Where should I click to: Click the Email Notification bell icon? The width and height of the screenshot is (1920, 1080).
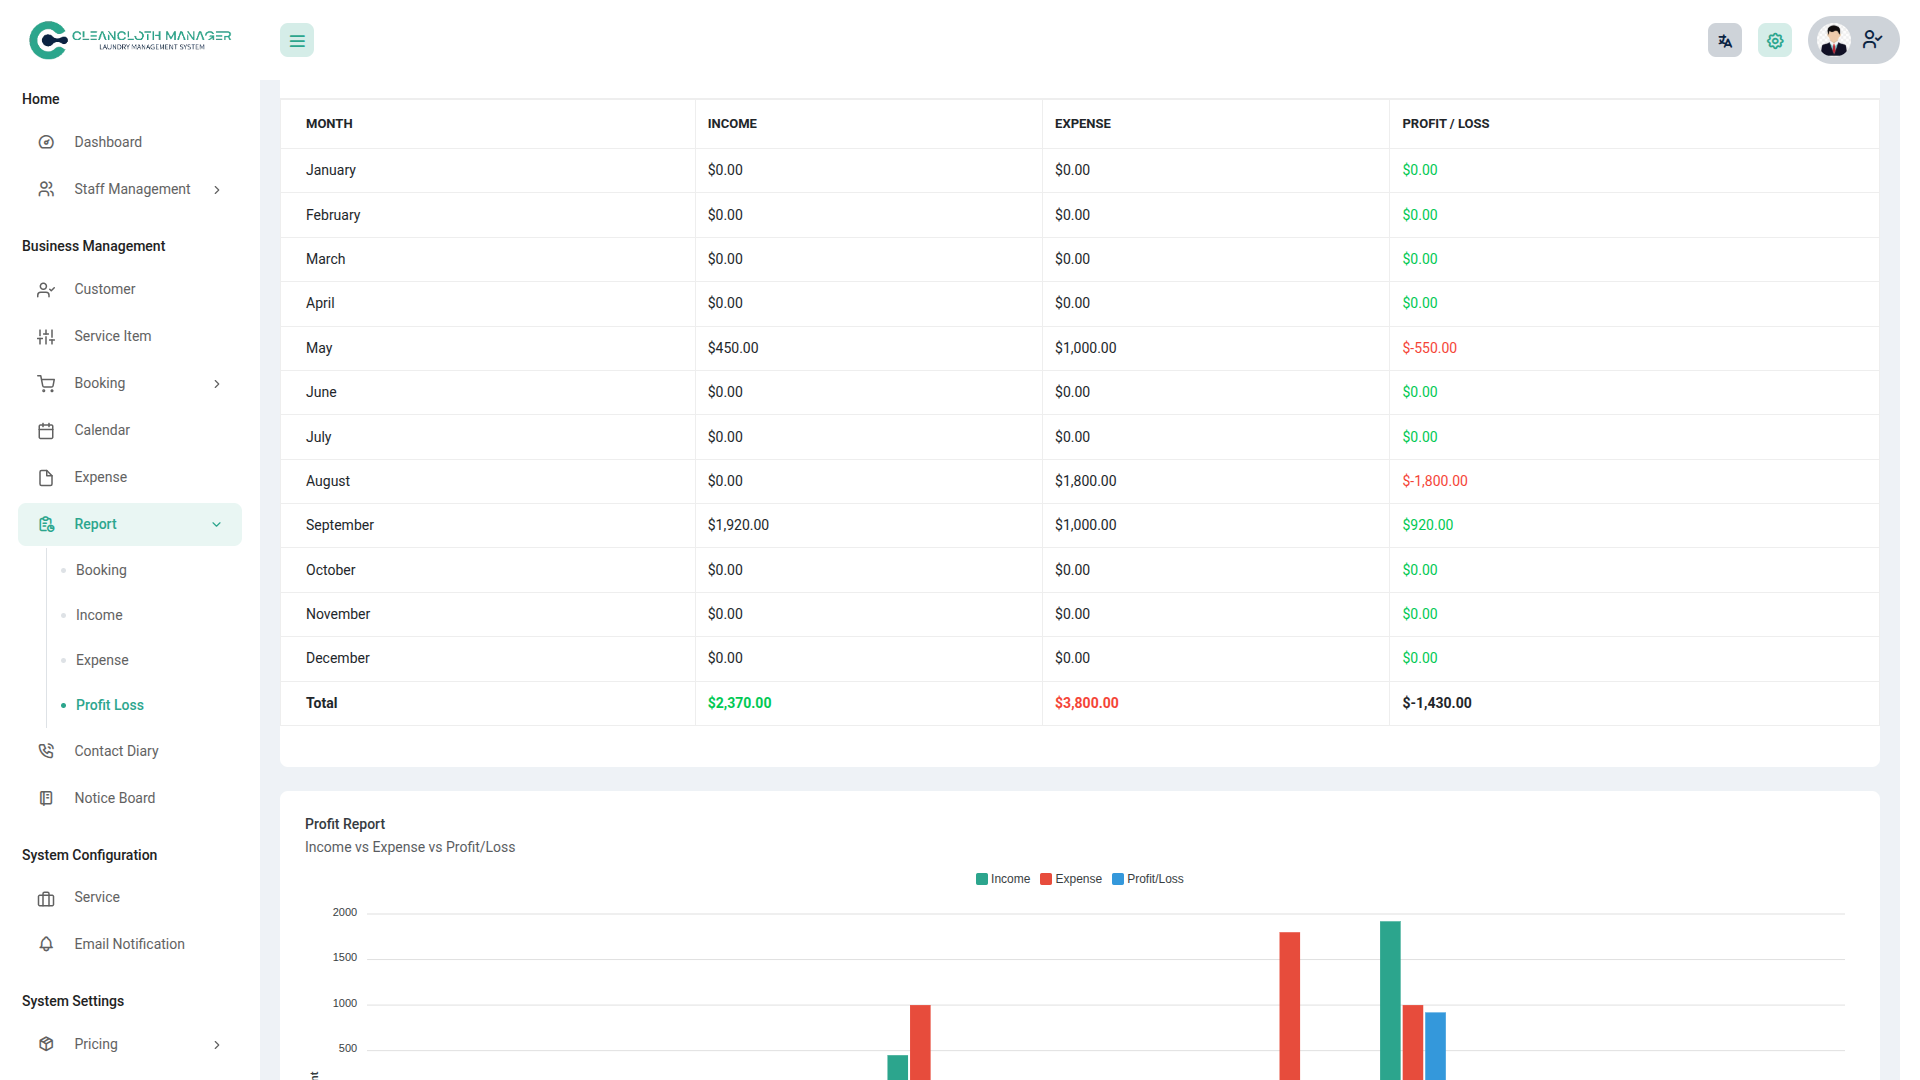coord(46,944)
